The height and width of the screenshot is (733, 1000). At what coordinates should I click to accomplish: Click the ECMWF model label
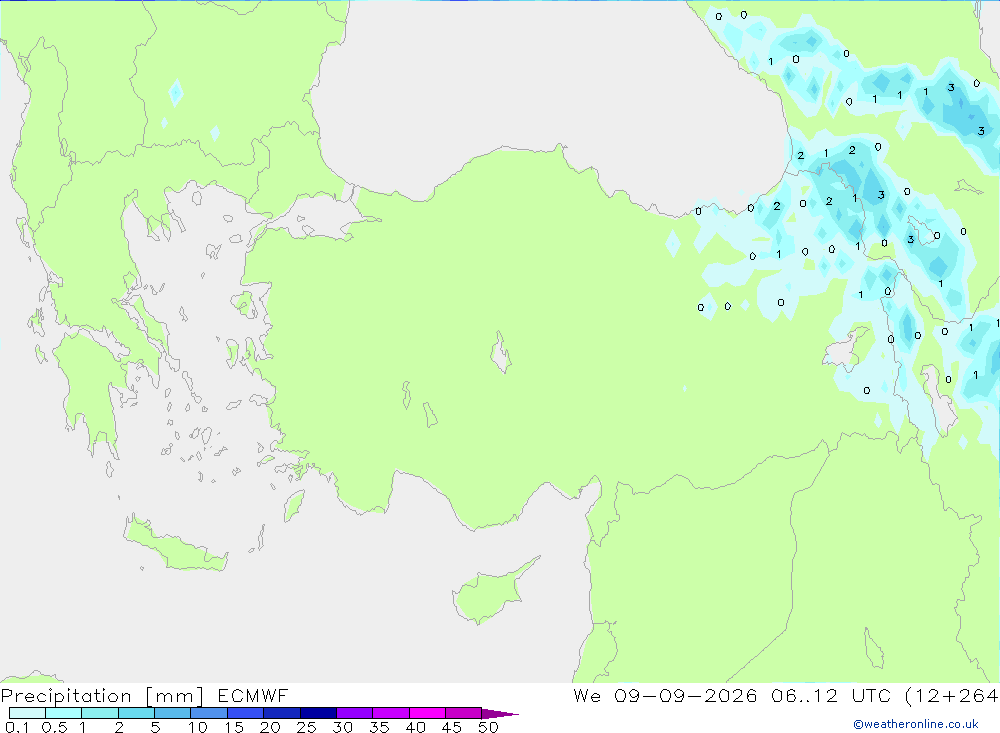(253, 696)
